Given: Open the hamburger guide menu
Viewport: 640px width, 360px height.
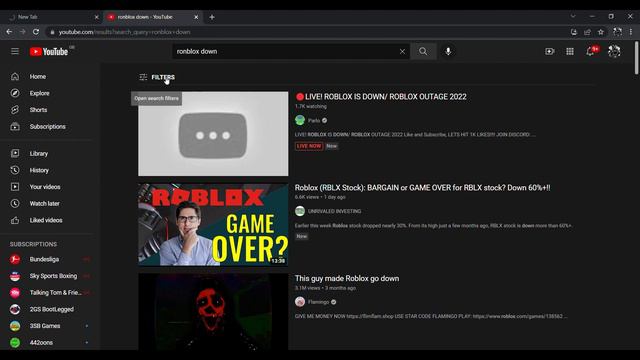Looking at the screenshot, I should [15, 51].
